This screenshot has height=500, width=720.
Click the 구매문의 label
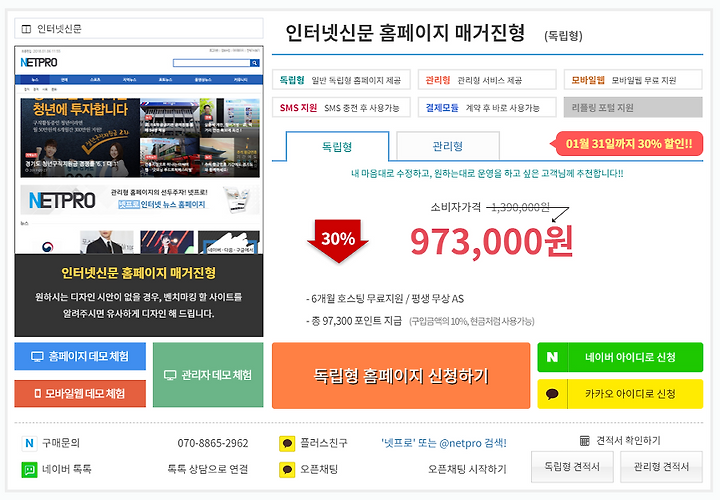pos(61,443)
